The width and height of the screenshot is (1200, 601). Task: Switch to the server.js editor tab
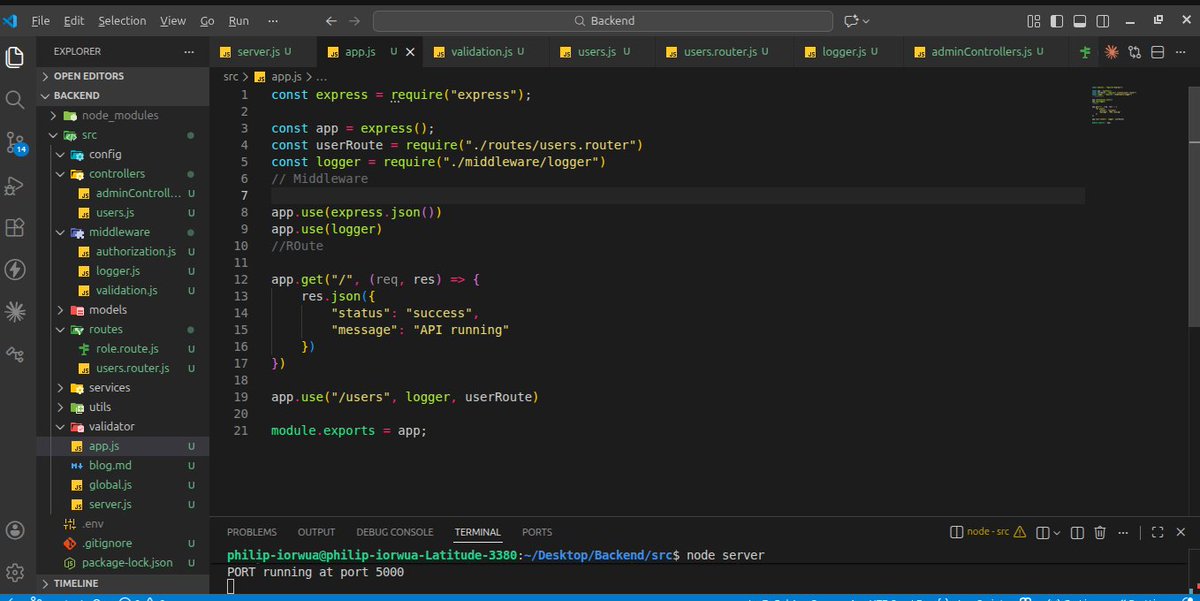tap(263, 51)
